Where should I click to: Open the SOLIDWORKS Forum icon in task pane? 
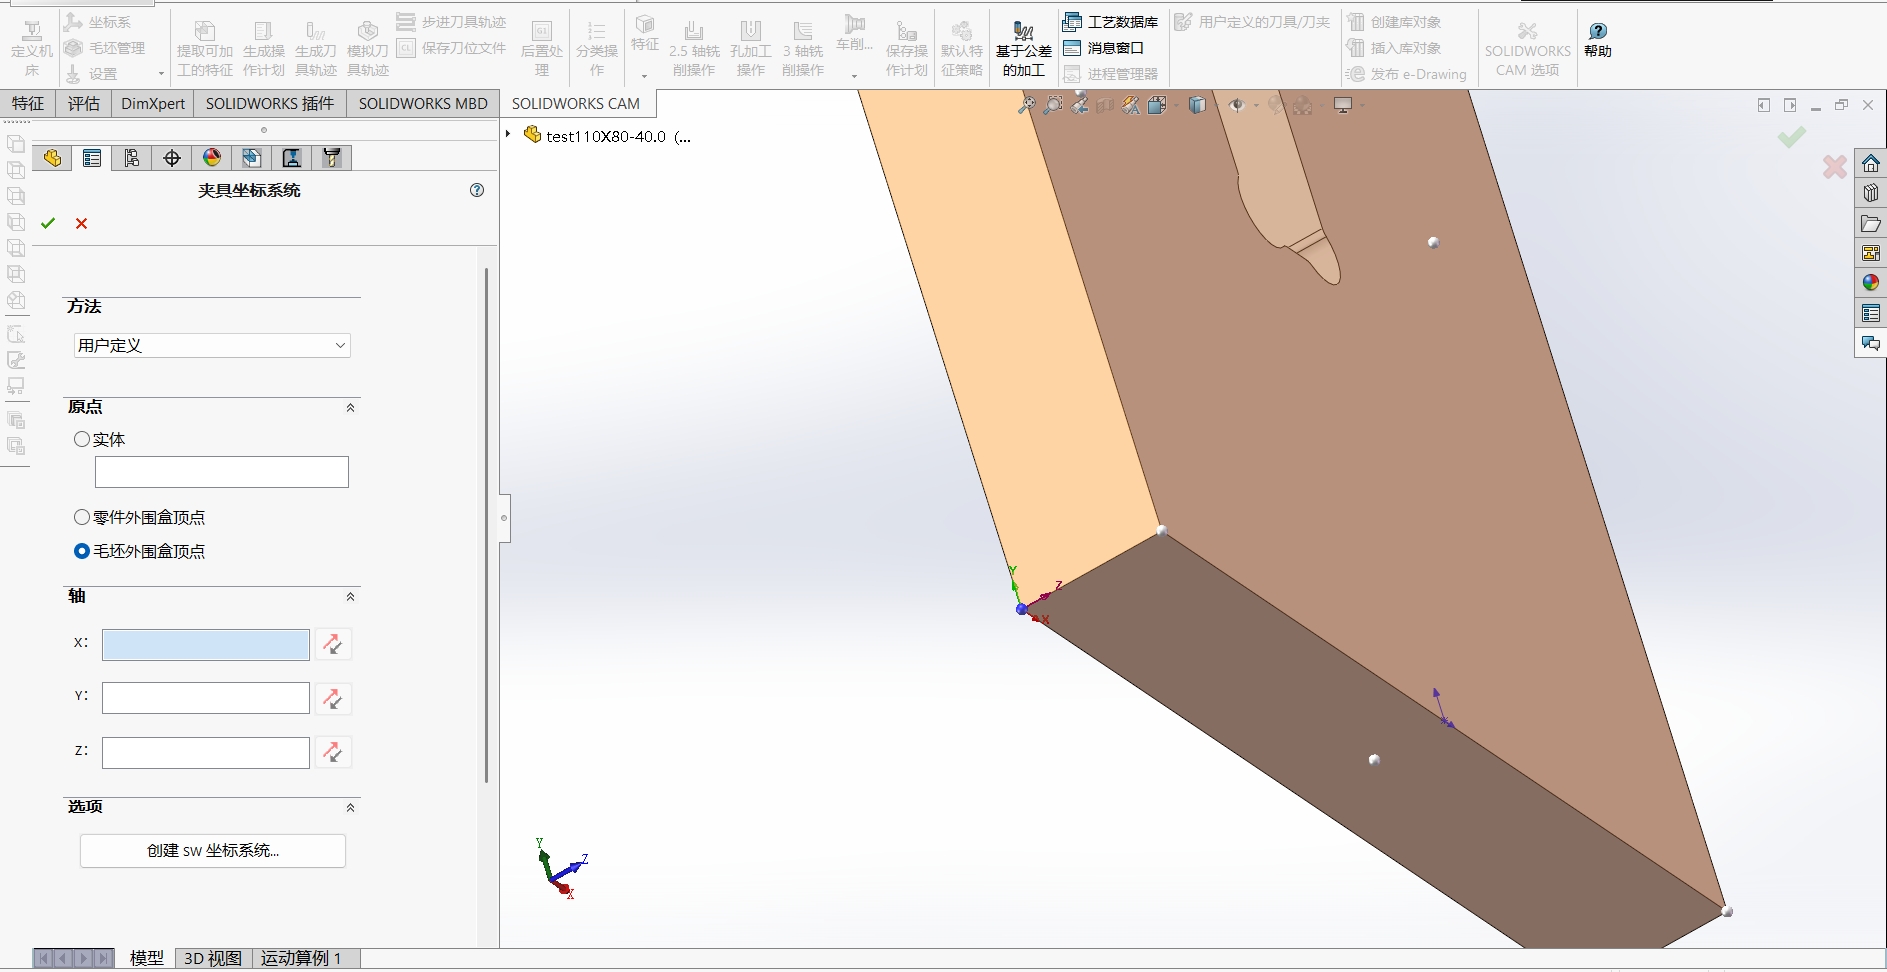tap(1871, 343)
